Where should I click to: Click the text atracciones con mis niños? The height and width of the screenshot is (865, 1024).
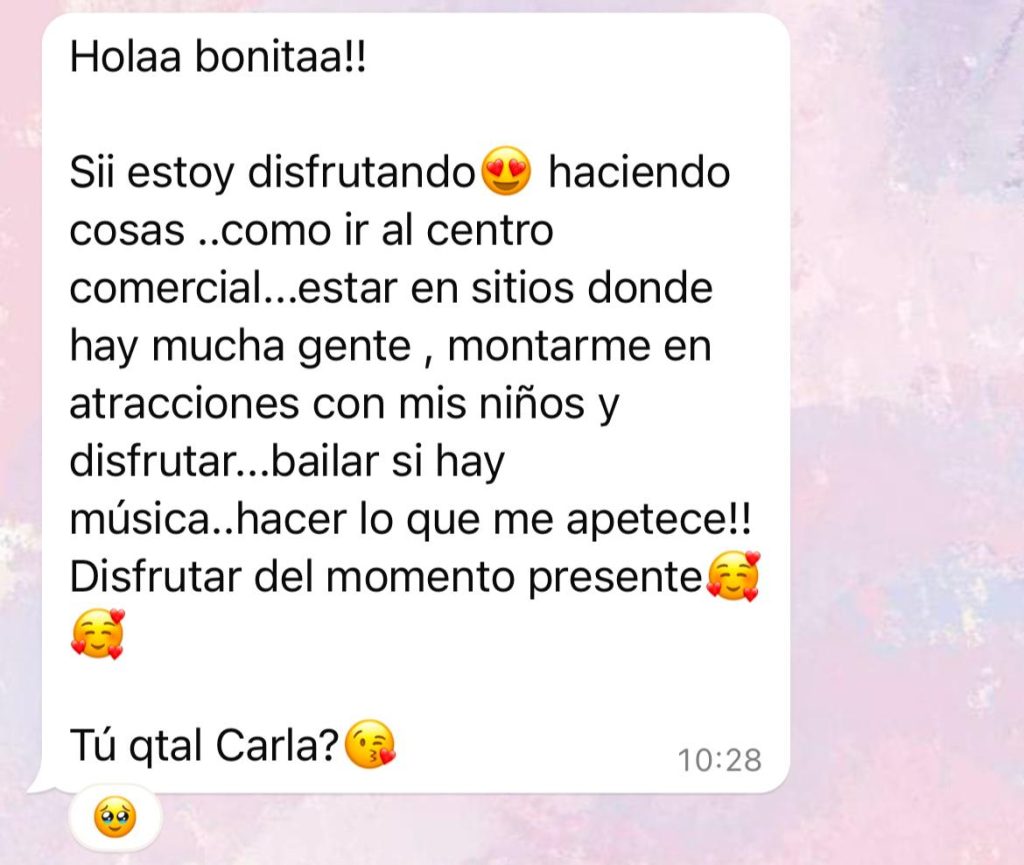[x=327, y=403]
